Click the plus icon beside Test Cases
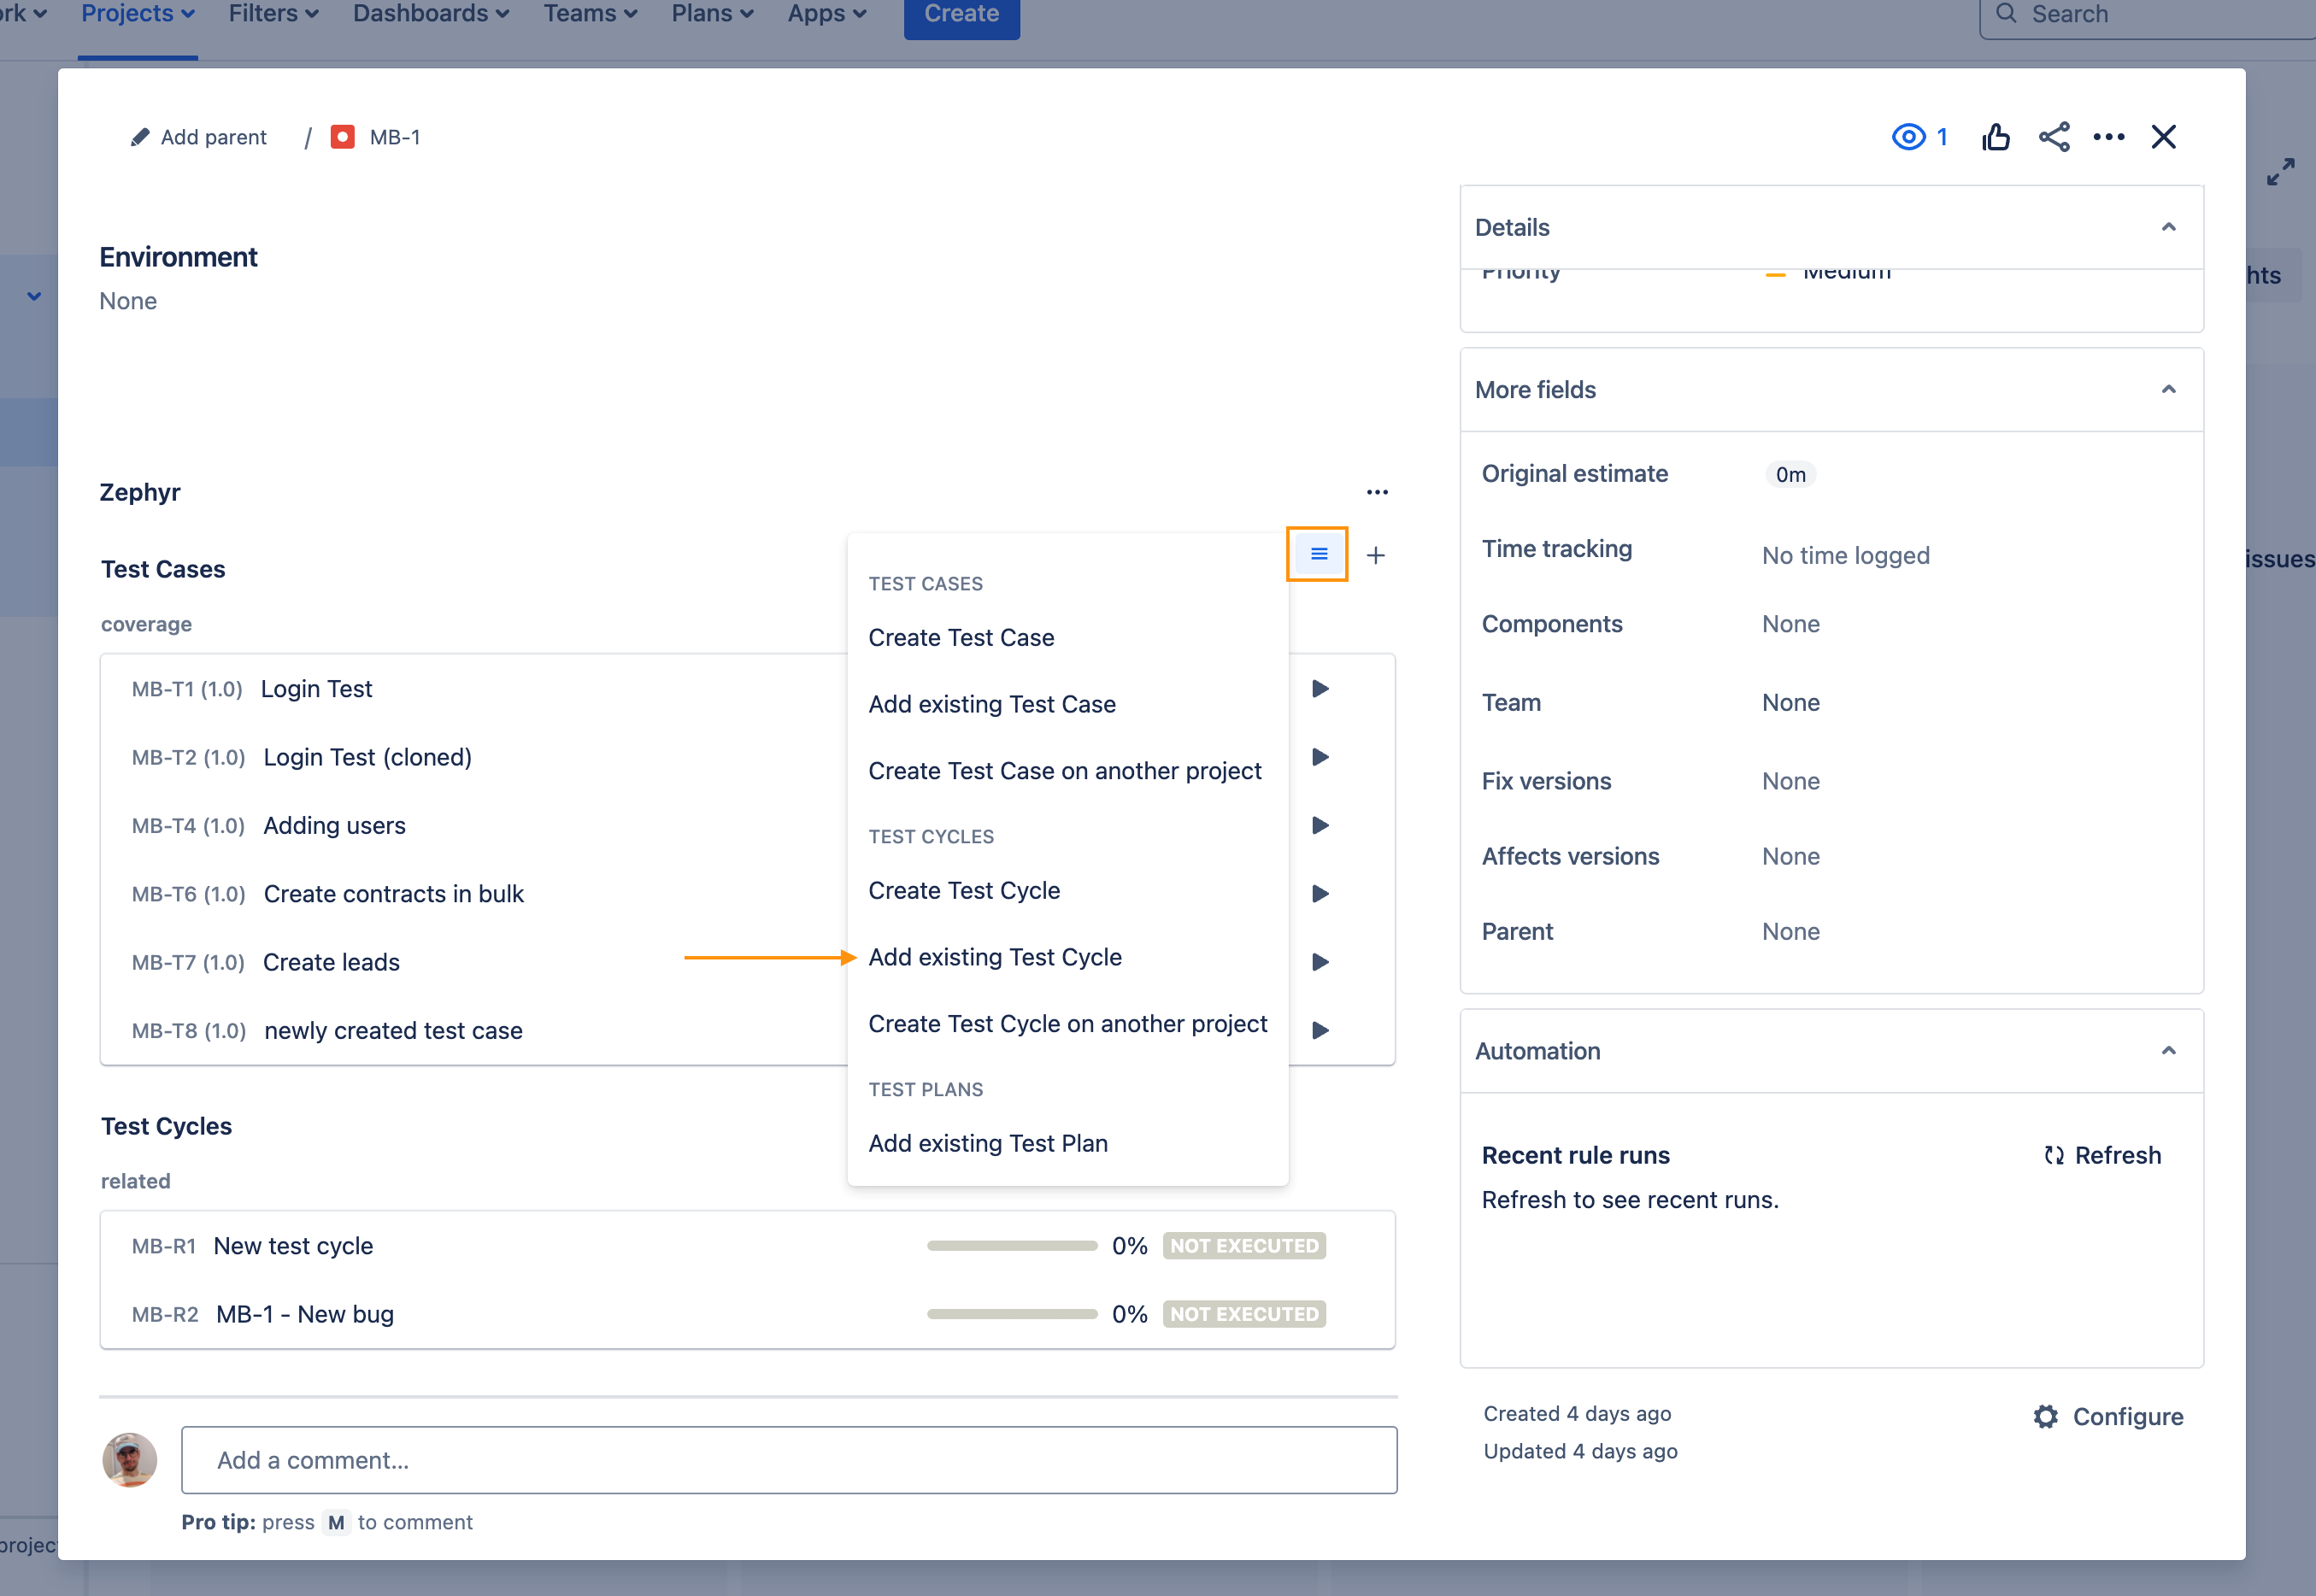 (1375, 555)
